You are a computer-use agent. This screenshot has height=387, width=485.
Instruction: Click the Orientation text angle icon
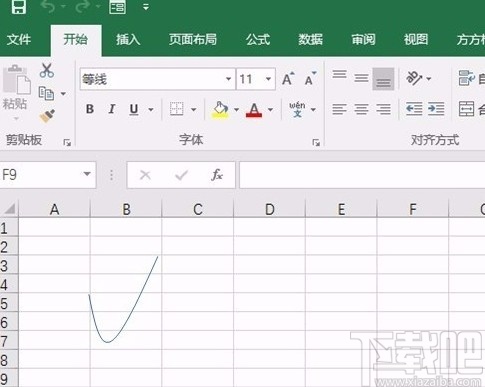click(x=414, y=78)
